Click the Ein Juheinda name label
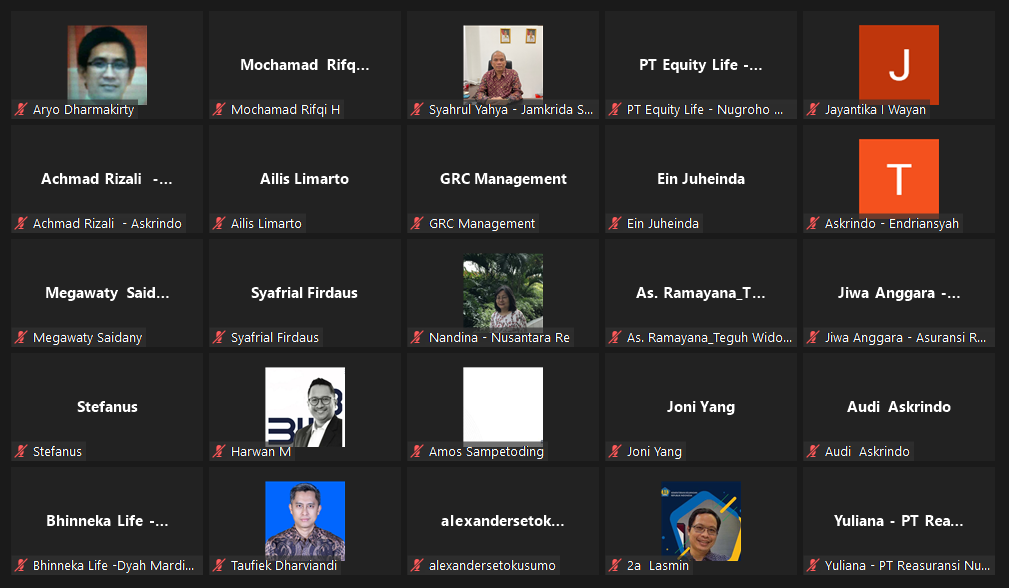1009x588 pixels. [x=663, y=223]
